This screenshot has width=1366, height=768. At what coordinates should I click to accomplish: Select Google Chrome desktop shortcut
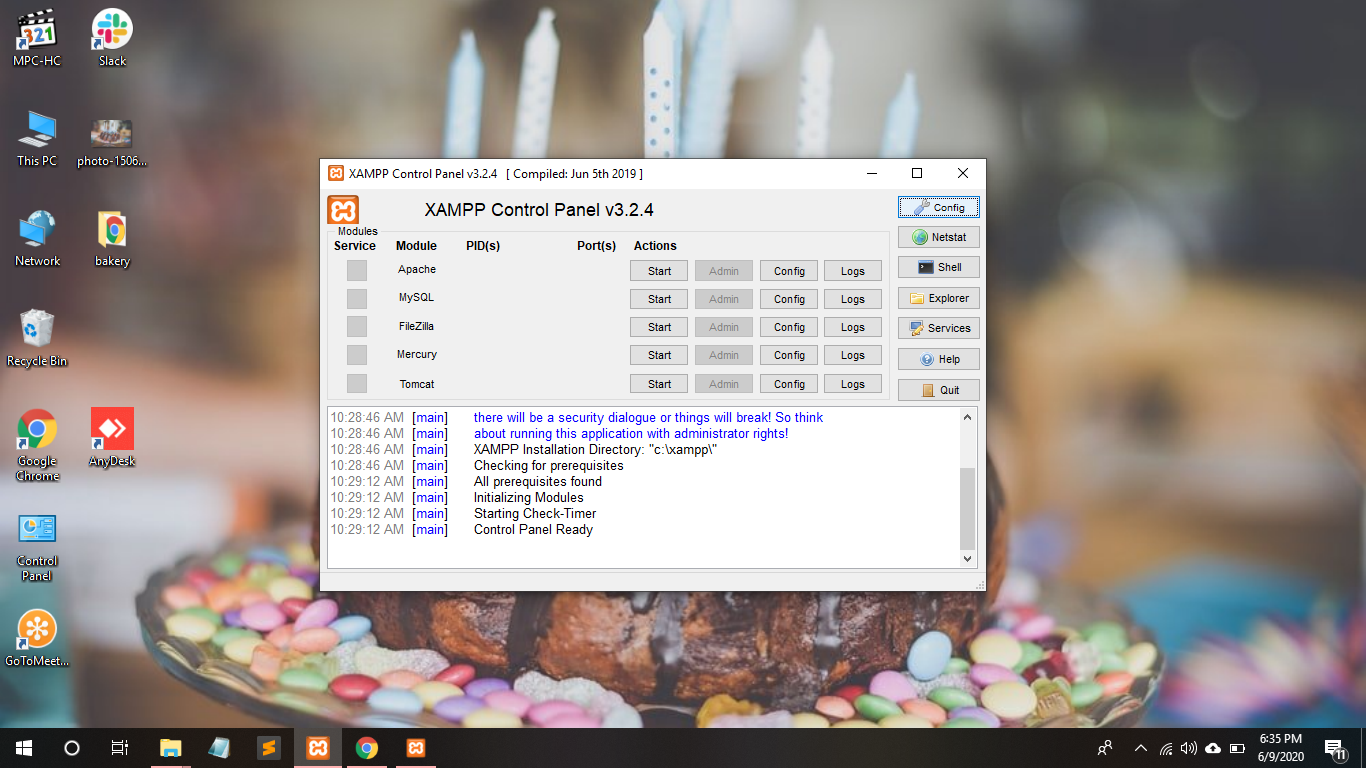coord(37,445)
